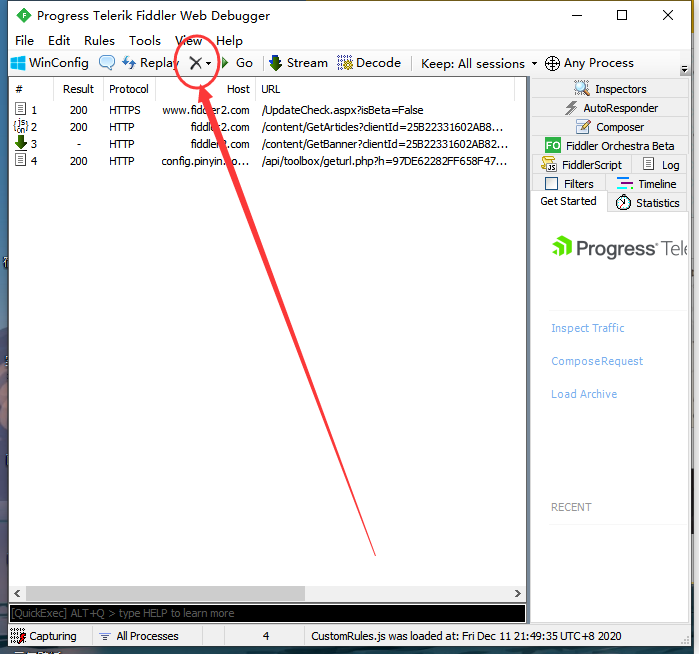Toggle Stream mode in toolbar
The width and height of the screenshot is (699, 654).
point(298,63)
